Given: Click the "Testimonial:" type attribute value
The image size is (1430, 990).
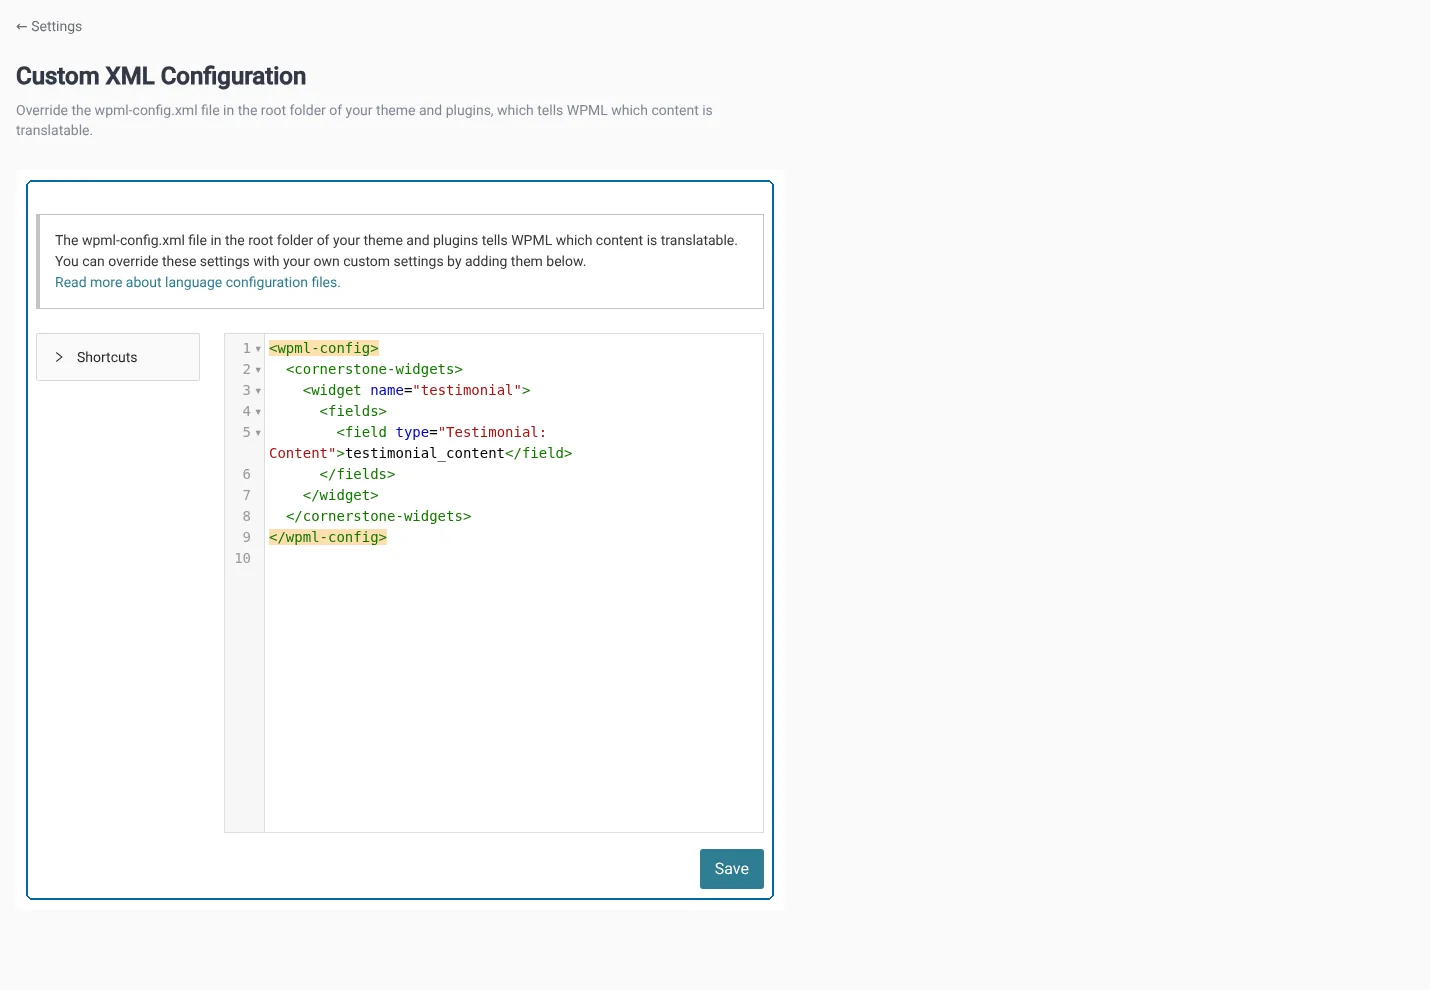Looking at the screenshot, I should (492, 432).
